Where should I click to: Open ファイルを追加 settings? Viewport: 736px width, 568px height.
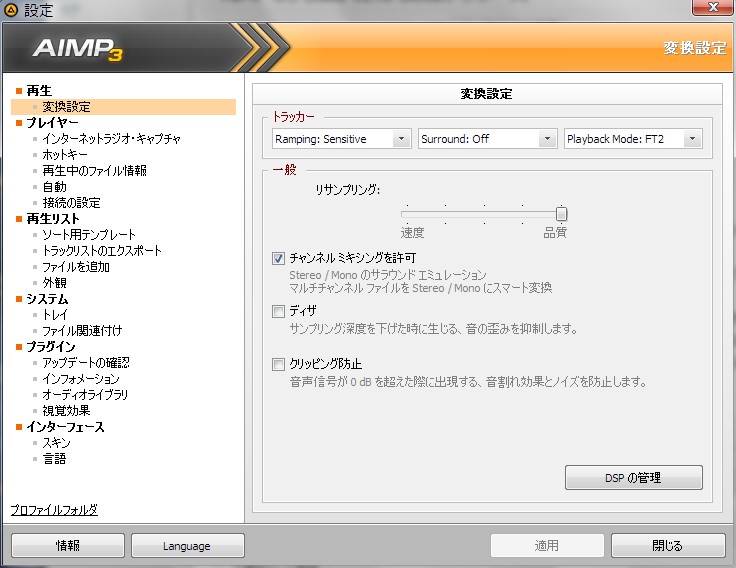pos(76,267)
